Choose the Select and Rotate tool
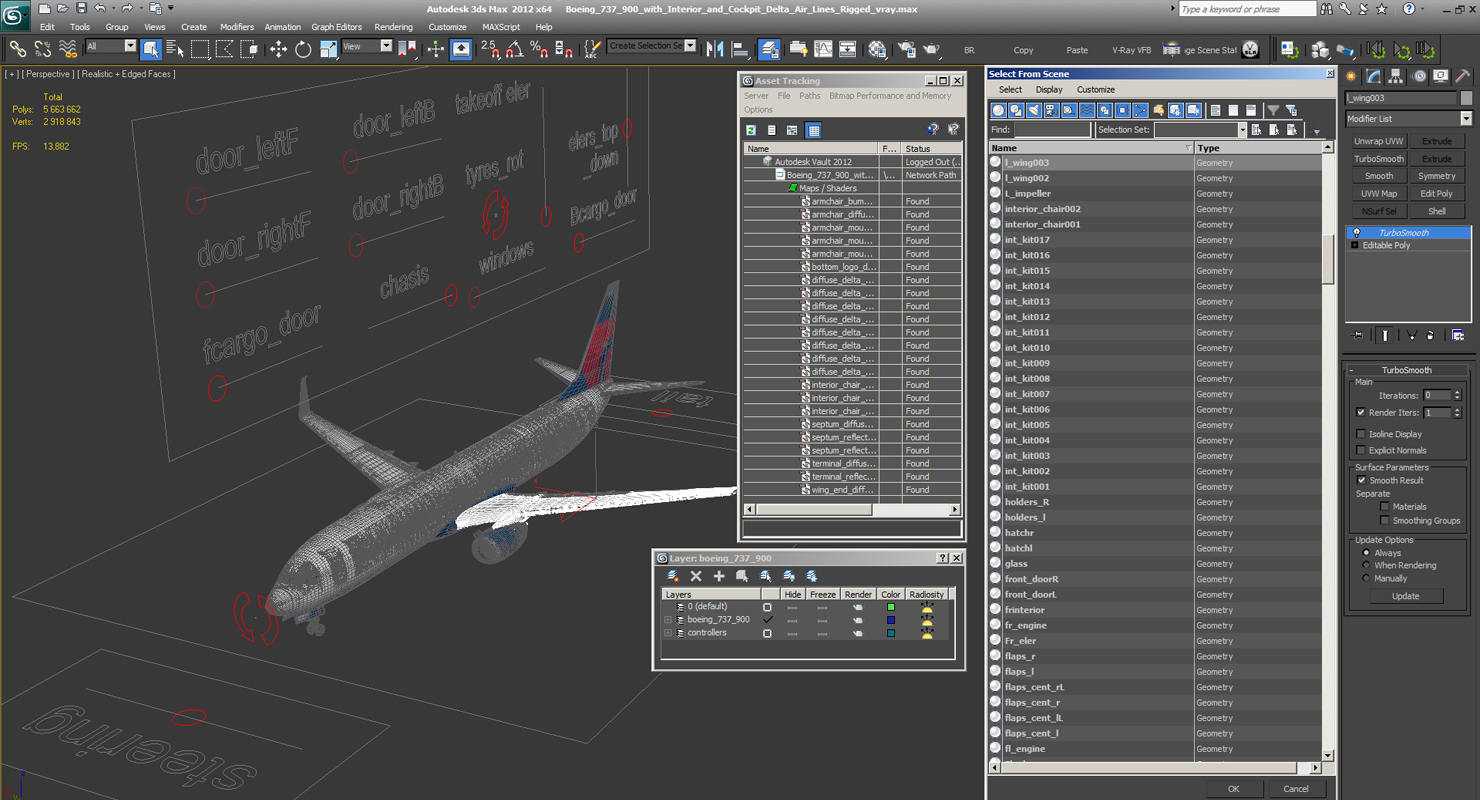The width and height of the screenshot is (1480, 800). [x=303, y=48]
